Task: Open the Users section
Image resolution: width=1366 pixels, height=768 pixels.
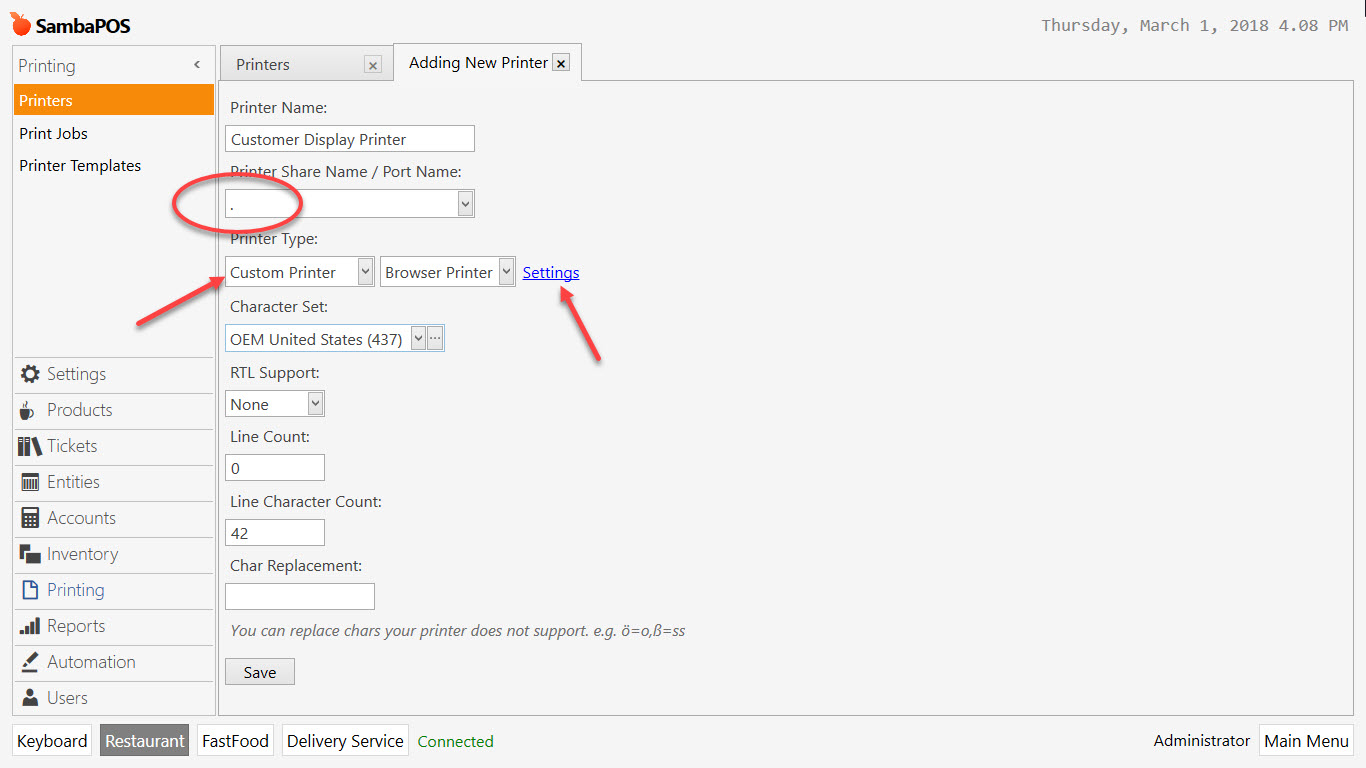Action: click(66, 698)
